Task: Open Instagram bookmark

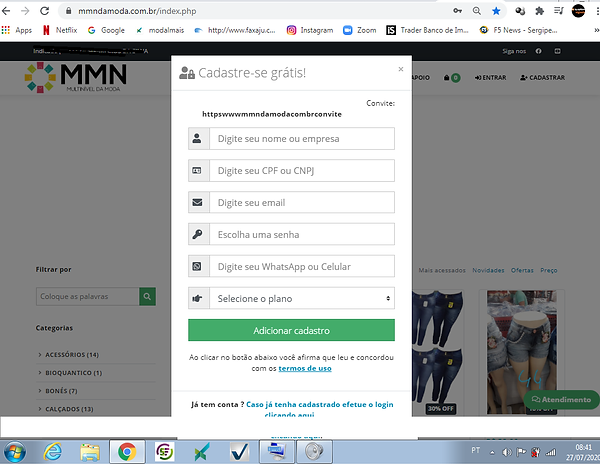Action: point(310,30)
